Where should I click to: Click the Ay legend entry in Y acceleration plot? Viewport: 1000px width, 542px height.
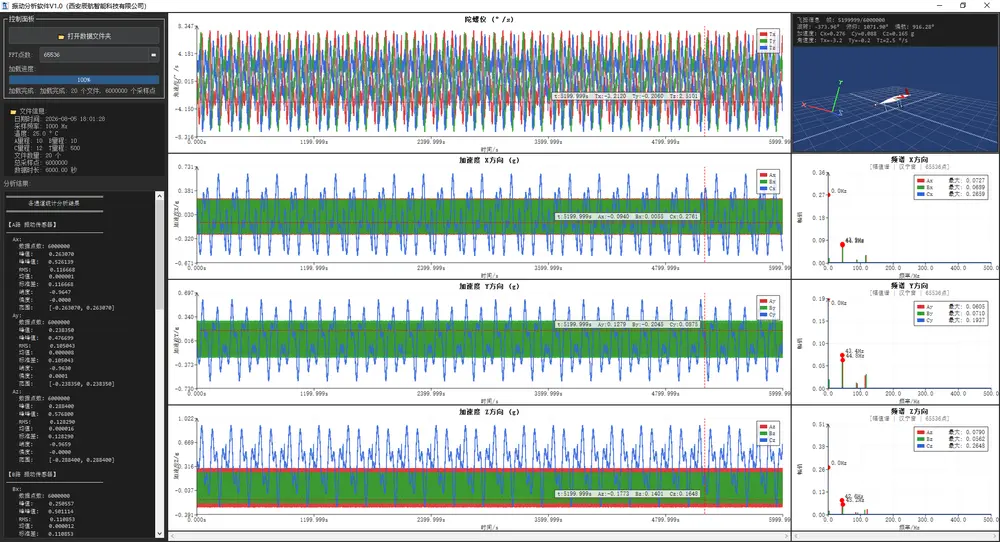[x=768, y=301]
